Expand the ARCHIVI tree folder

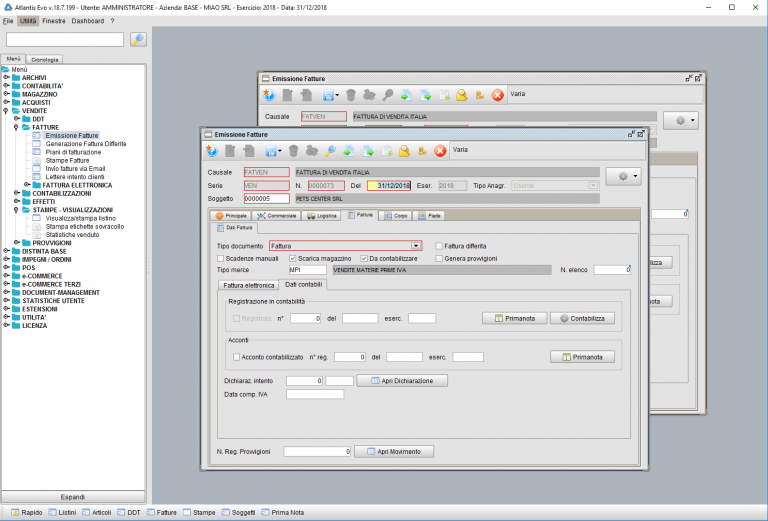click(x=6, y=77)
